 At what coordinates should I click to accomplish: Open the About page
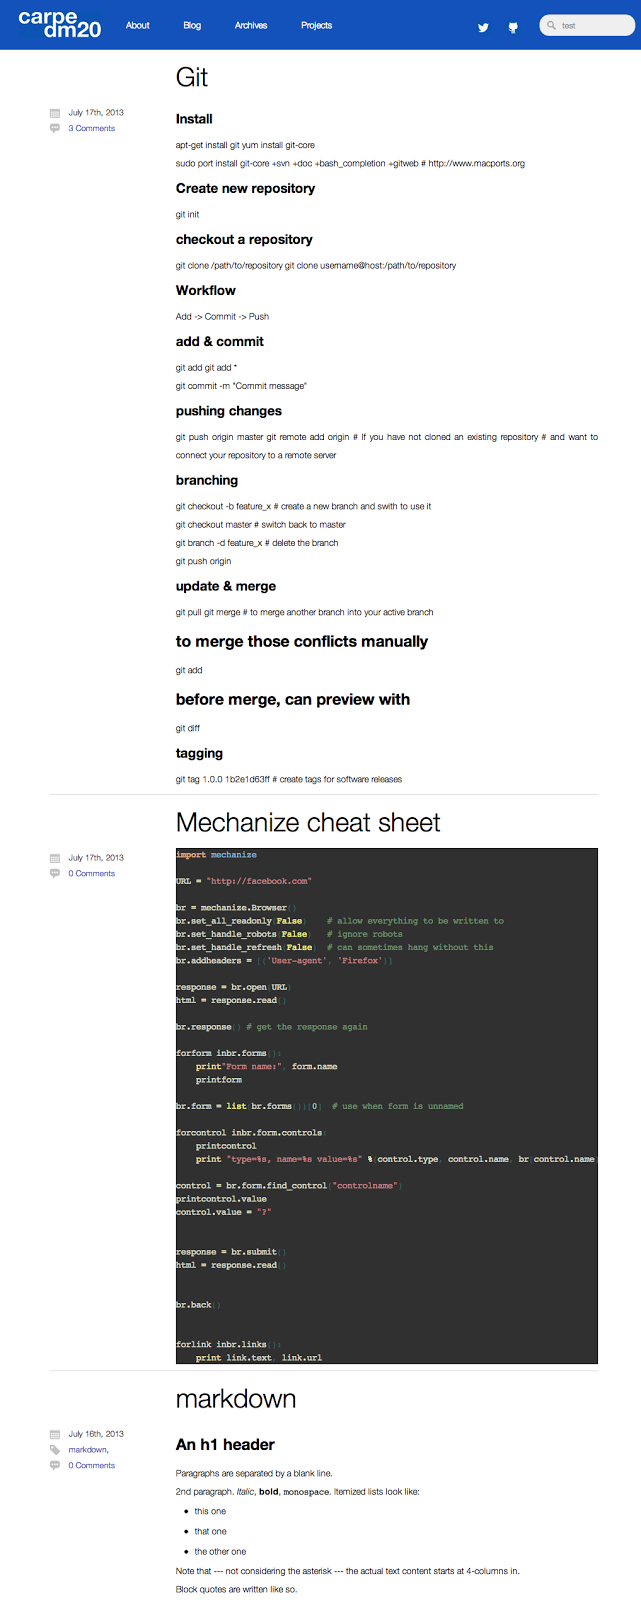coord(137,26)
